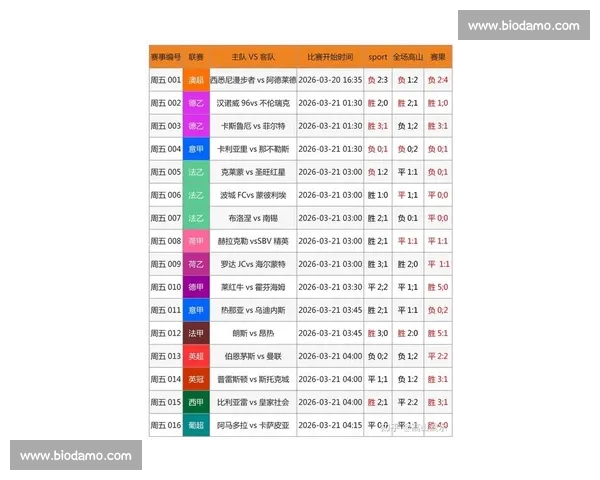
Task: Click the dark red 法甲 league badge
Action: (x=196, y=333)
